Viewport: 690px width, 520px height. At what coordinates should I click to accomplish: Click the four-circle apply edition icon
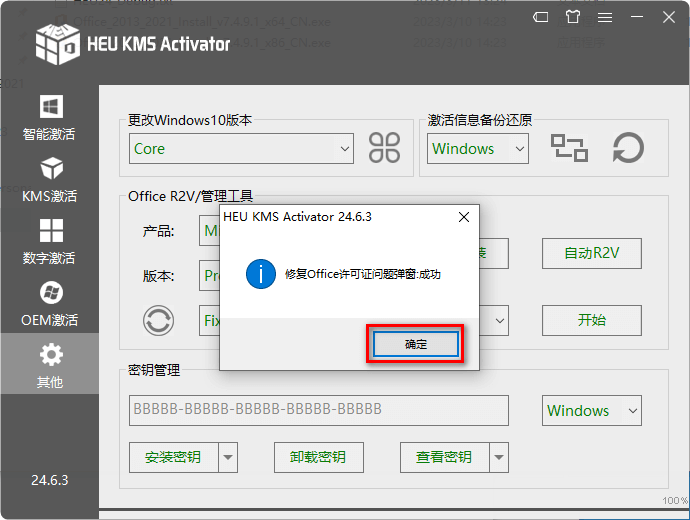pyautogui.click(x=384, y=148)
